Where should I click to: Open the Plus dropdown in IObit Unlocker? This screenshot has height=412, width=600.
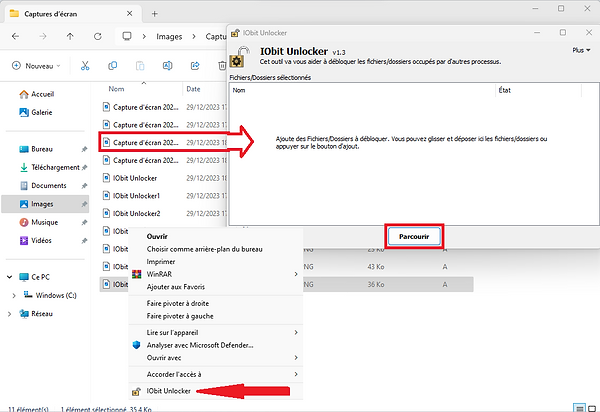[x=581, y=50]
